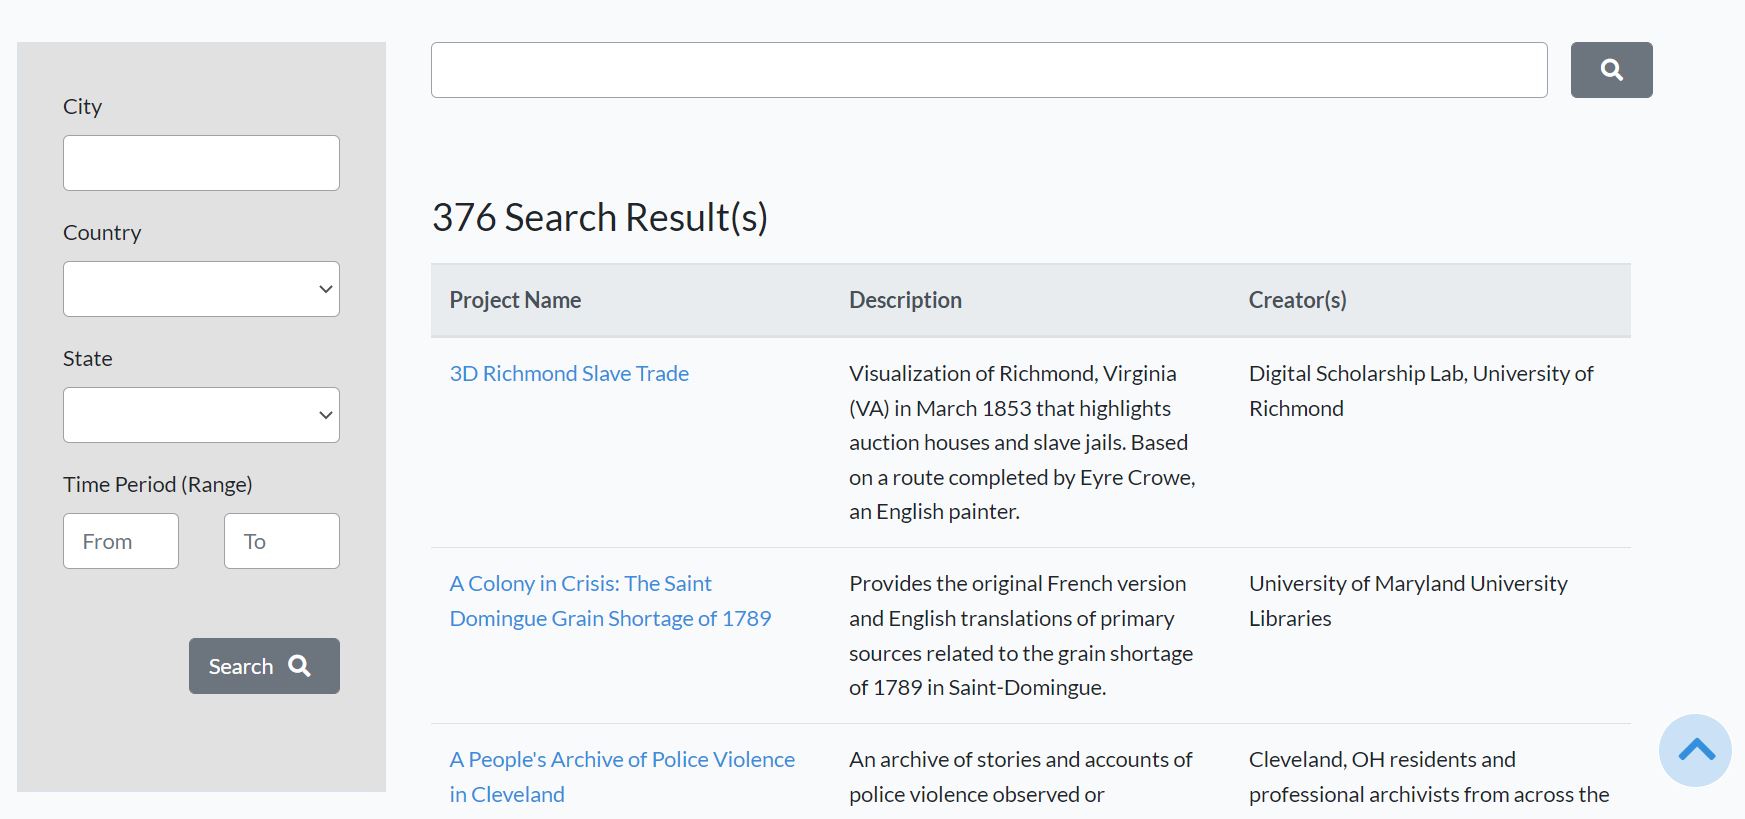Viewport: 1745px width, 819px height.
Task: Click the Time Period (Range) label
Action: (x=157, y=483)
